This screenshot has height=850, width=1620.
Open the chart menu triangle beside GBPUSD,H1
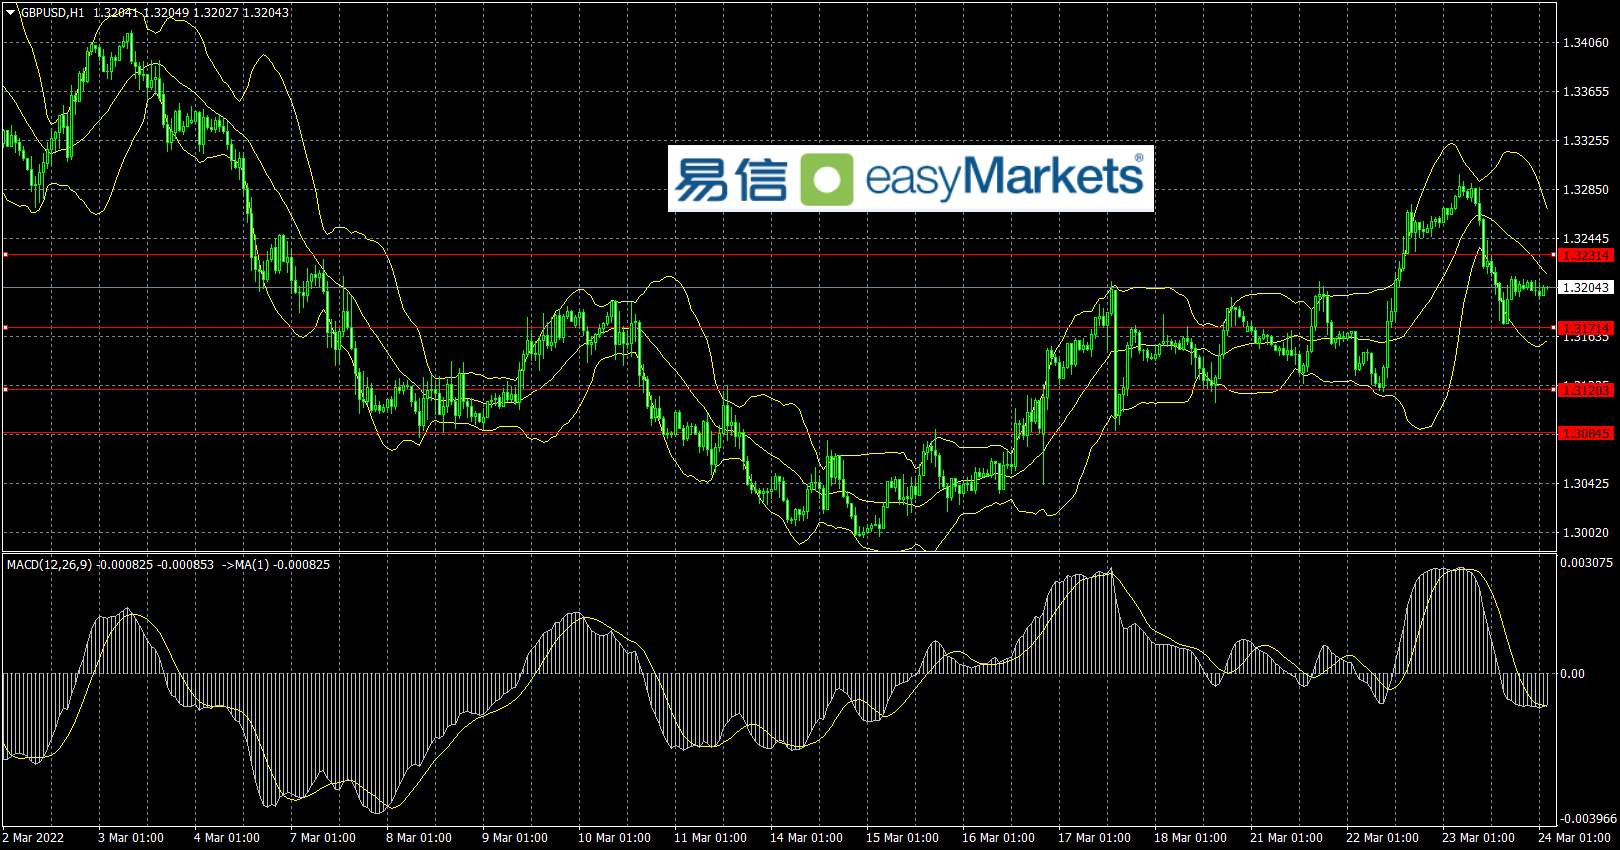click(11, 12)
